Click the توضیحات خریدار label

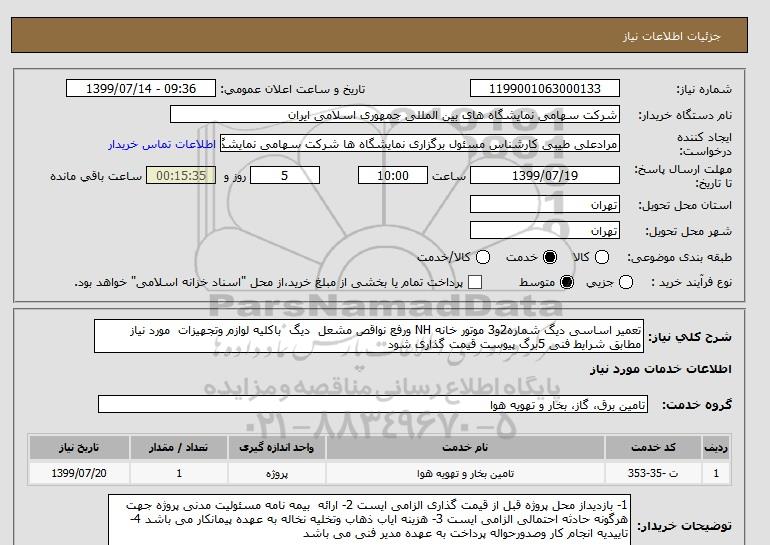685,526
